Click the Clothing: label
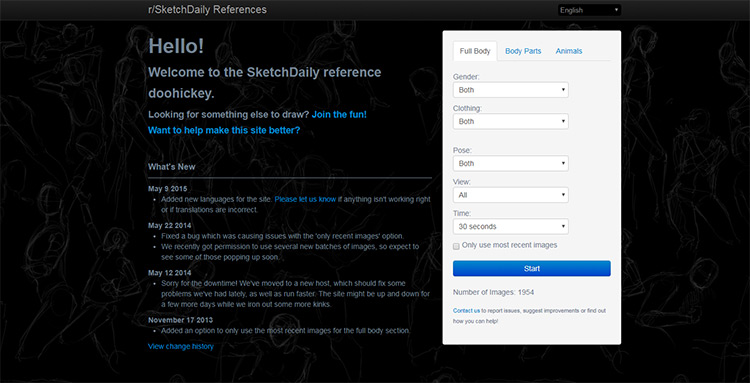The height and width of the screenshot is (383, 750). pos(467,109)
